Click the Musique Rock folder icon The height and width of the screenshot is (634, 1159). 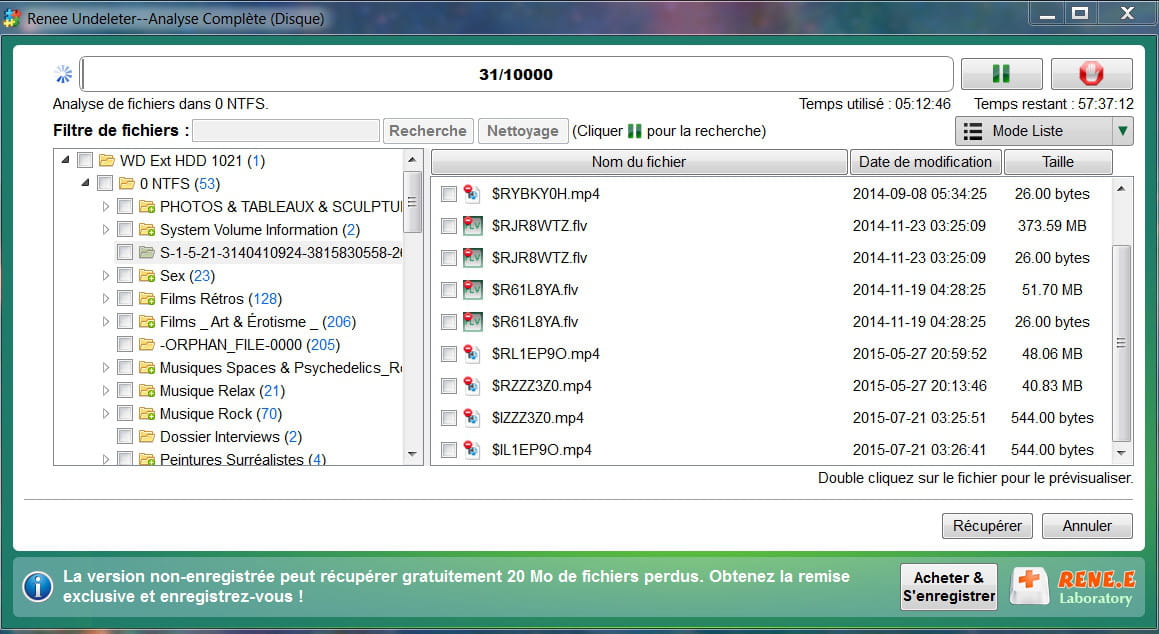(146, 414)
